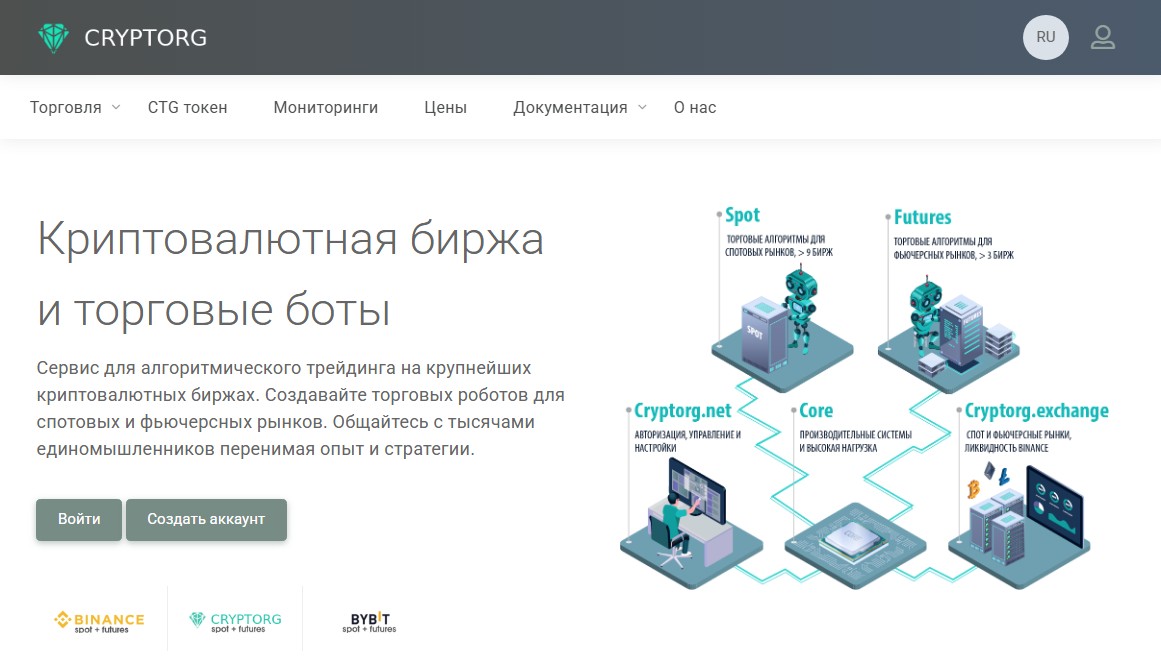The image size is (1161, 662).
Task: Open the CTG токен page
Action: click(x=187, y=107)
